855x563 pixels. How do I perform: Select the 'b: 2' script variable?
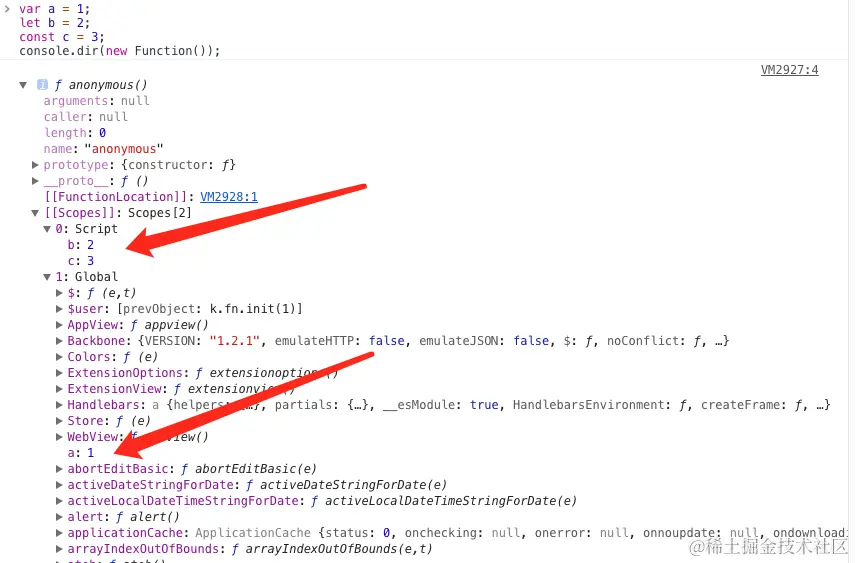click(81, 245)
